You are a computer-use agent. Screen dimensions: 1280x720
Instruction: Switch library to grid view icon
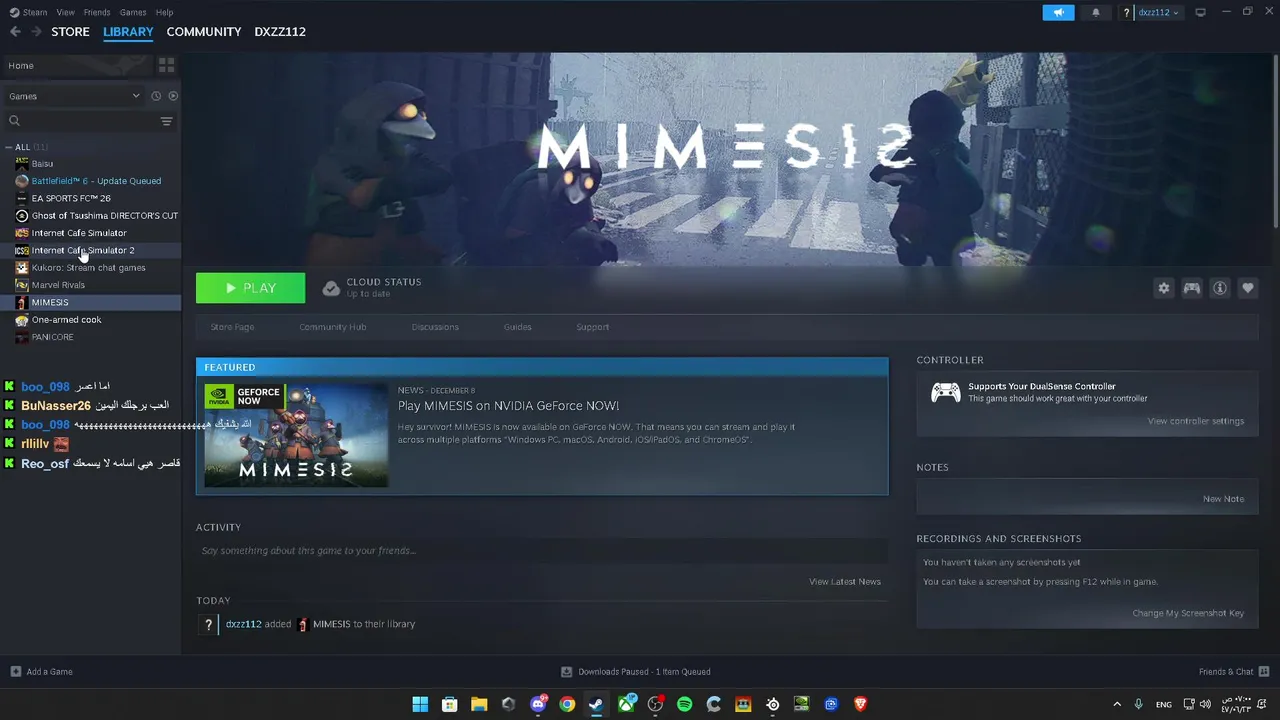pyautogui.click(x=166, y=65)
